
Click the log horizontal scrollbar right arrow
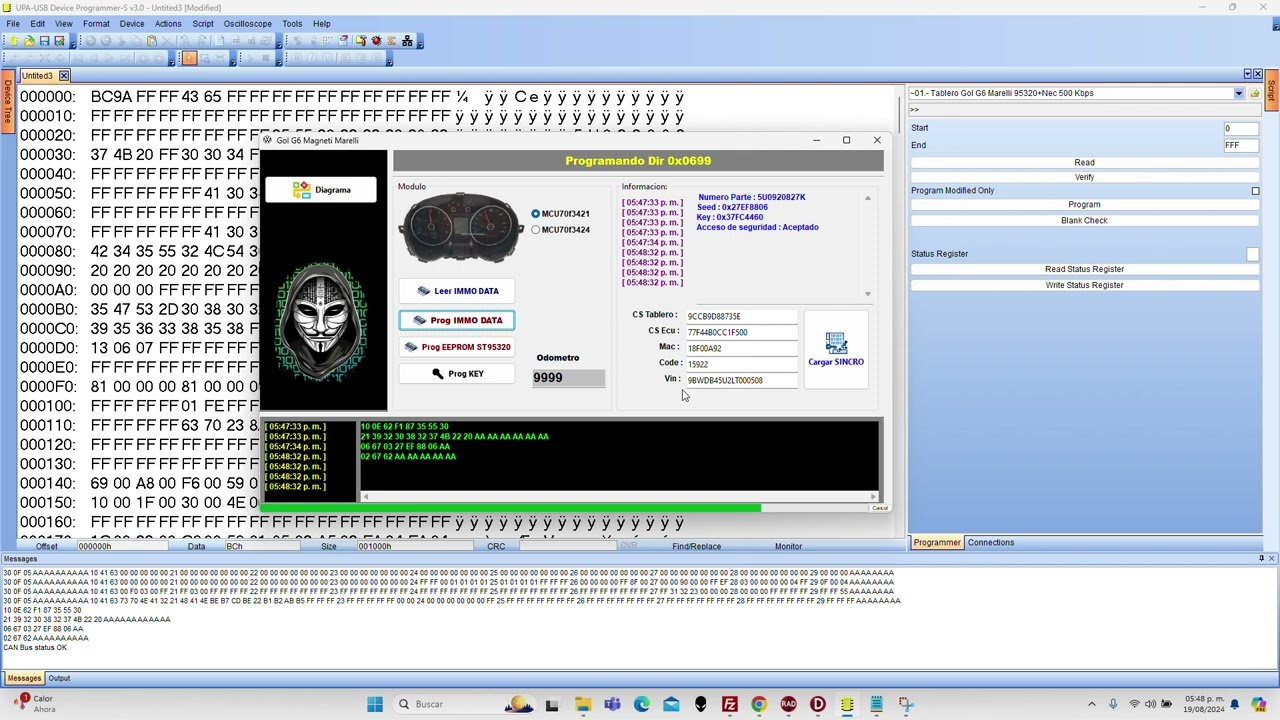tap(874, 497)
